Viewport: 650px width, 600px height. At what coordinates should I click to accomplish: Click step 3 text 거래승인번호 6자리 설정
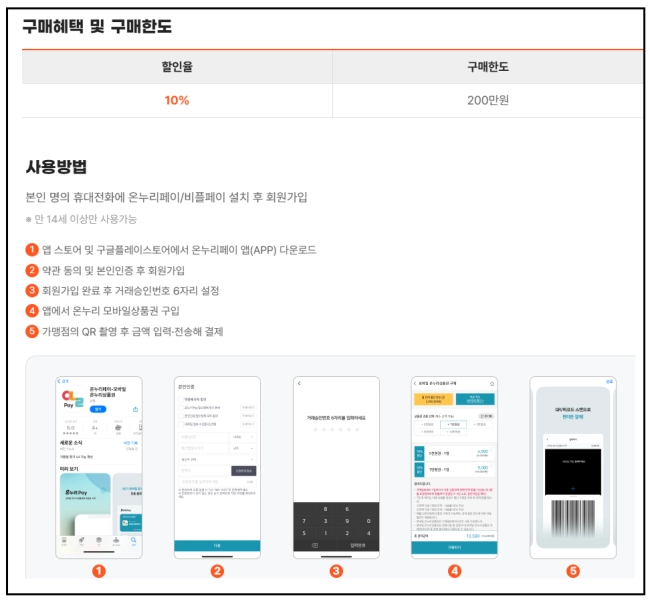(x=131, y=291)
